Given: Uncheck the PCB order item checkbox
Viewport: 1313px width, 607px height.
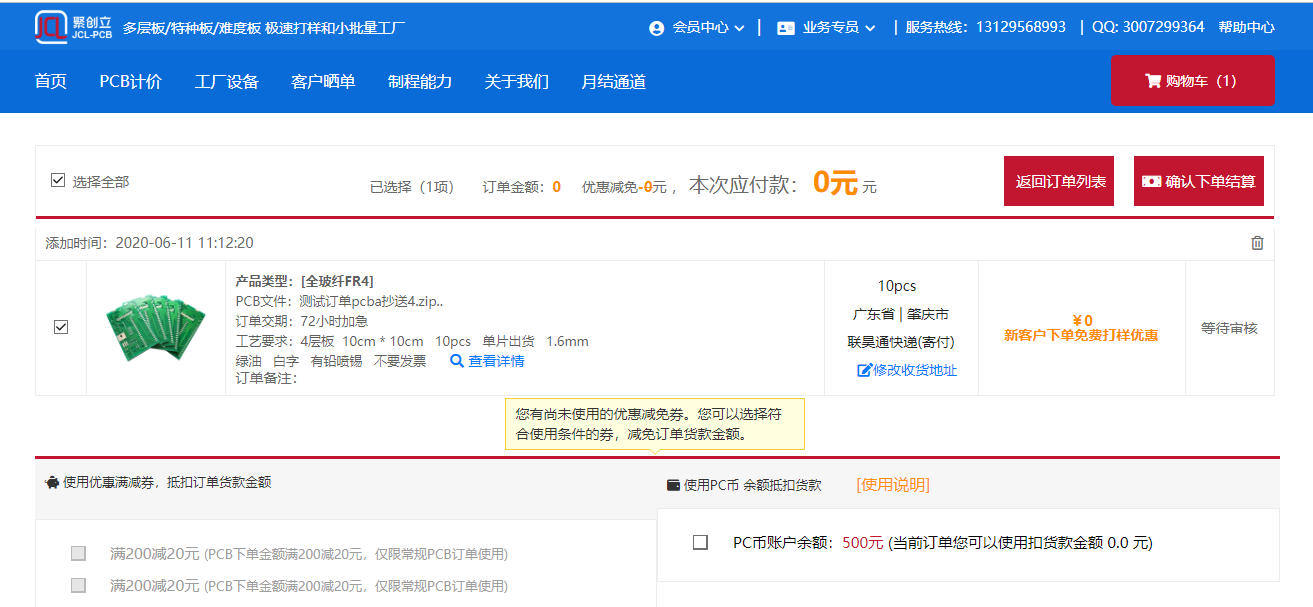Looking at the screenshot, I should point(61,327).
